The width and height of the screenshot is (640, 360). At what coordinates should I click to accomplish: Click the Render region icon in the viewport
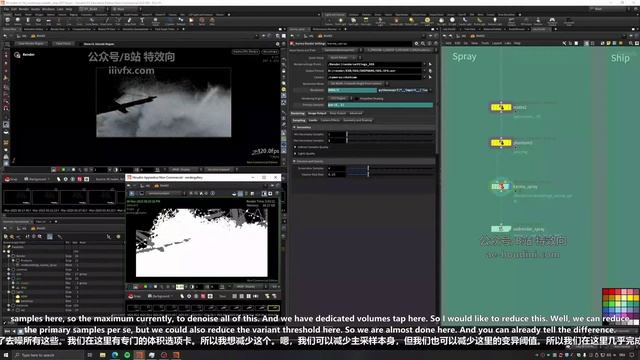pos(17,55)
